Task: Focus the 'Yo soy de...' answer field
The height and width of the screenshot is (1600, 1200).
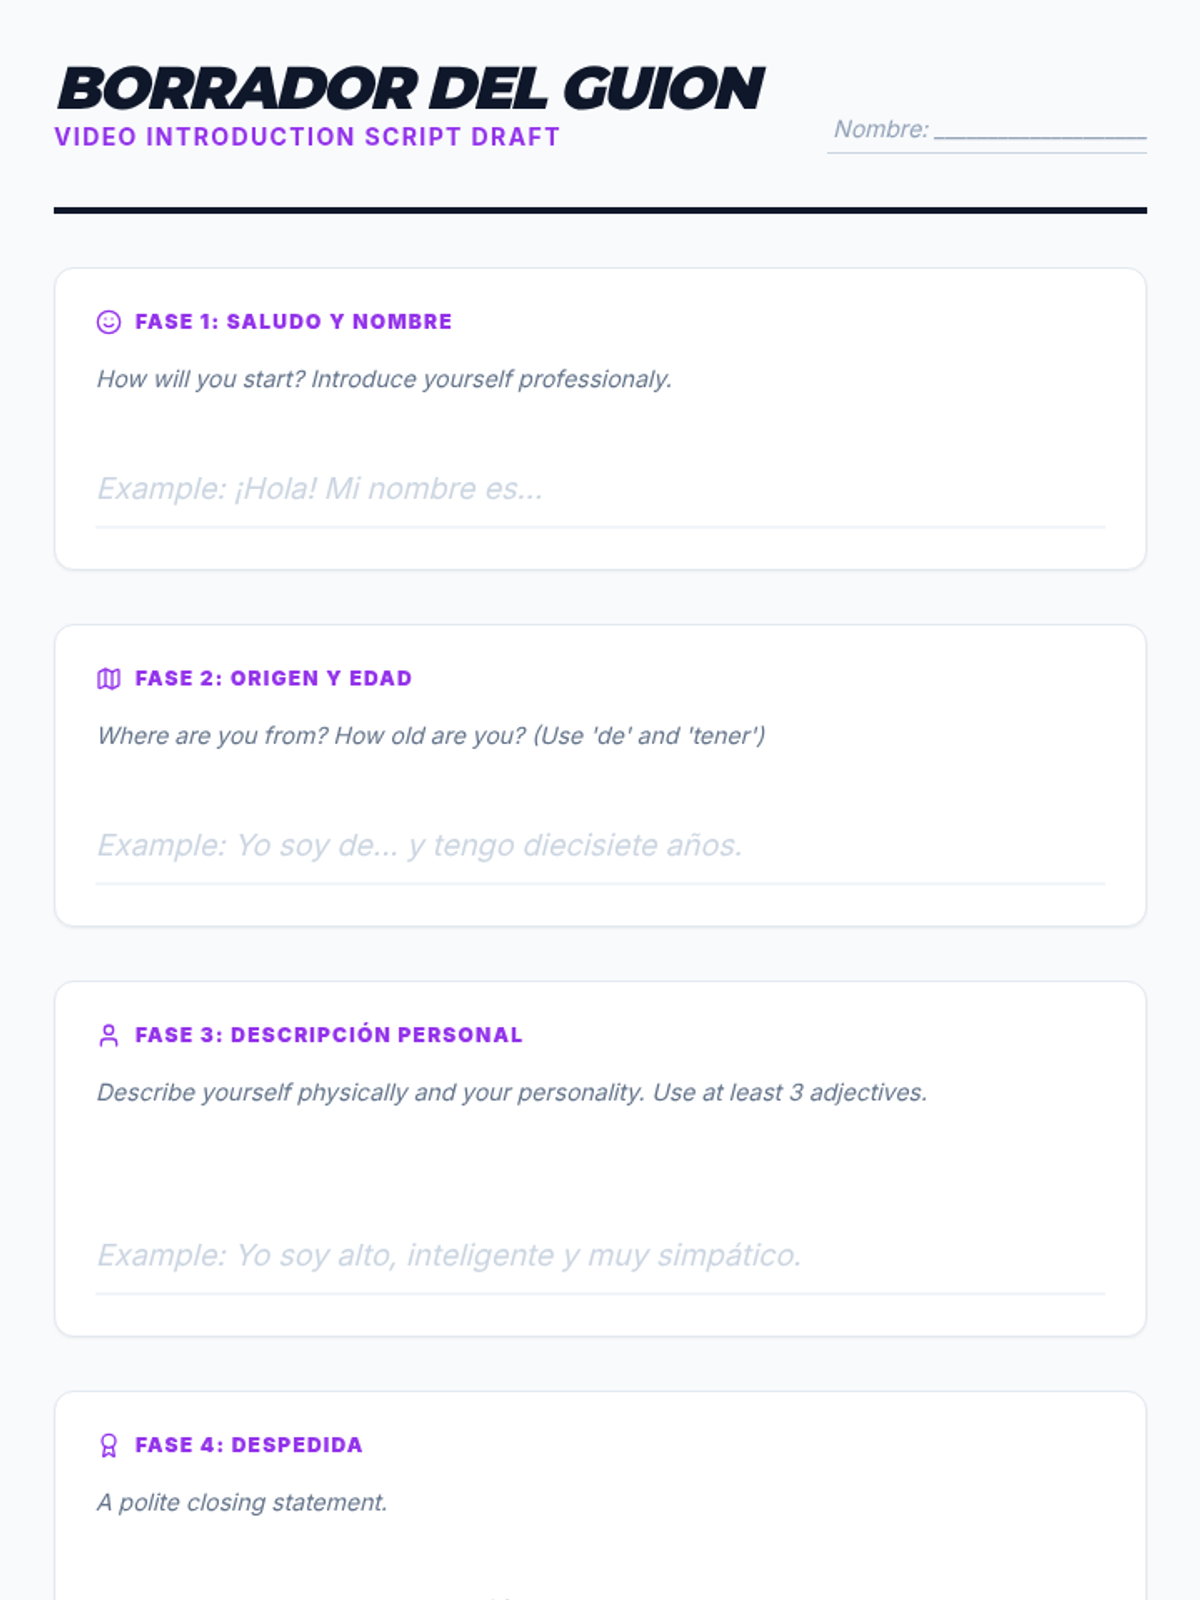Action: click(600, 846)
